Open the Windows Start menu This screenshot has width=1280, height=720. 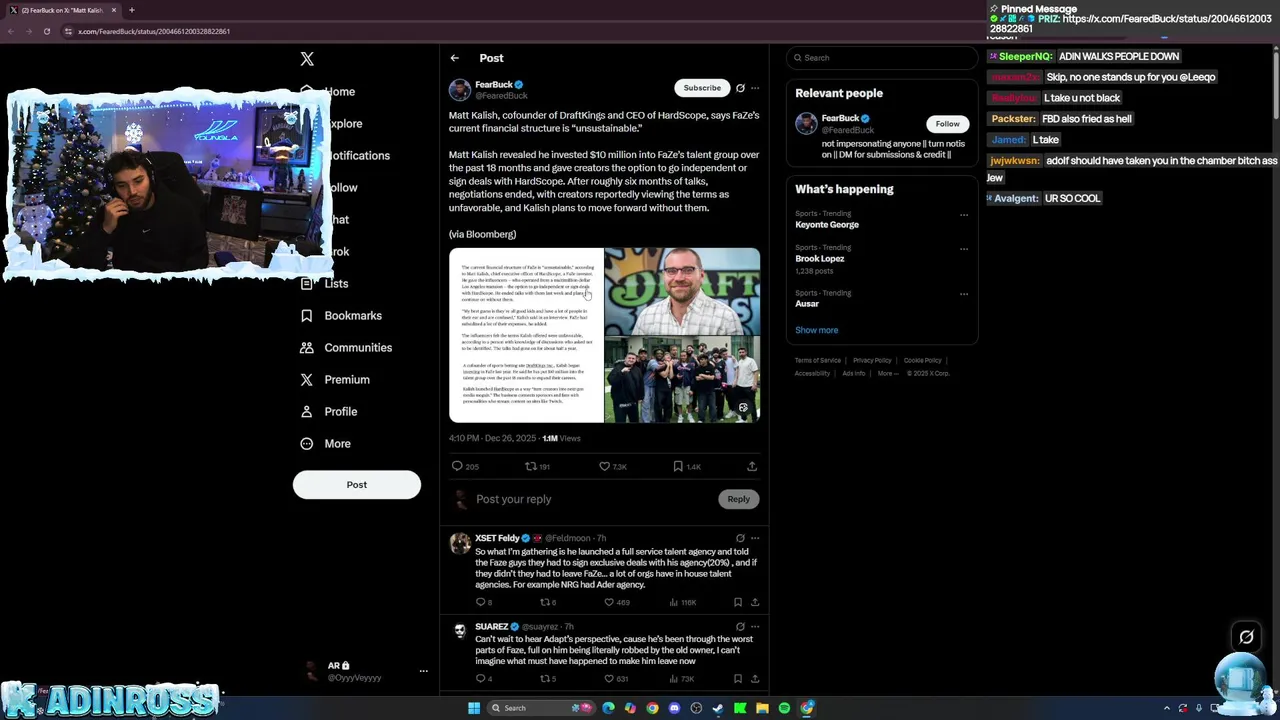pyautogui.click(x=474, y=708)
